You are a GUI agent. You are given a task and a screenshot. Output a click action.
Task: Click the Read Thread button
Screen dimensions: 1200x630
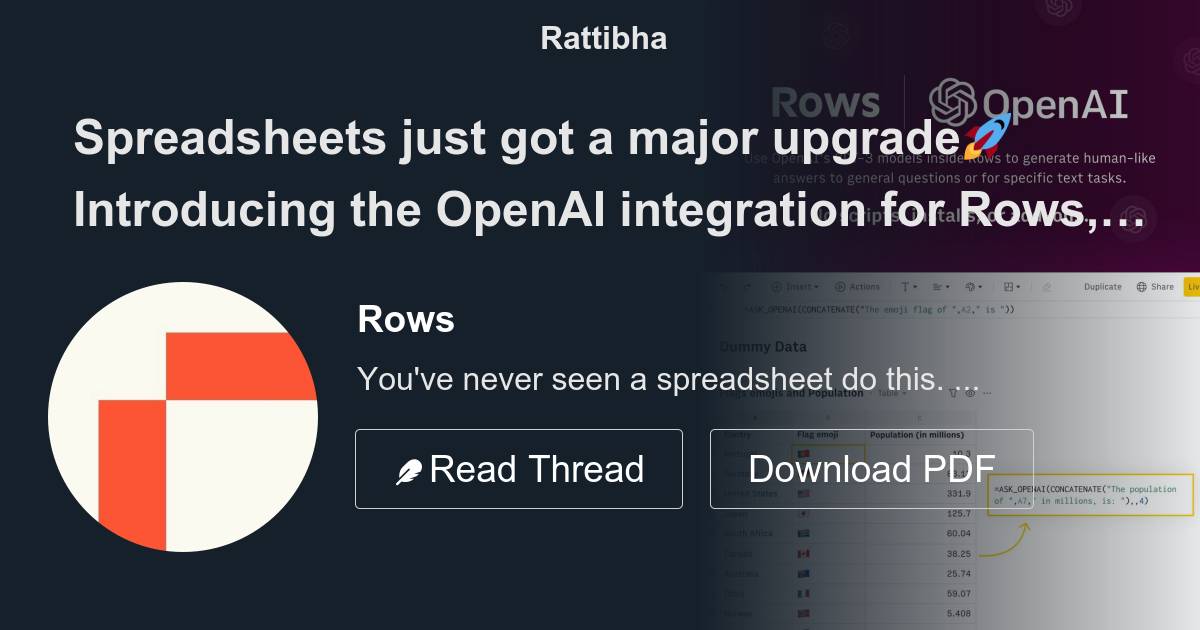pyautogui.click(x=518, y=468)
